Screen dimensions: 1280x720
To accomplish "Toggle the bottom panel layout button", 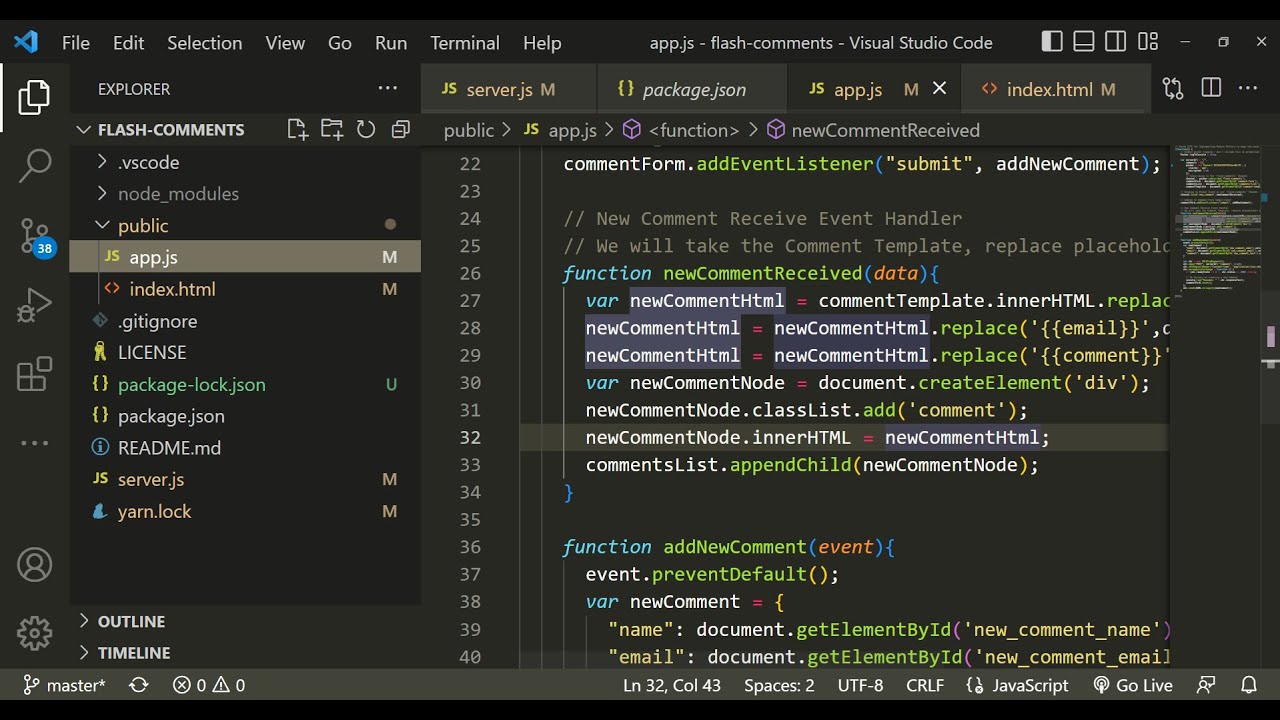I will pos(1084,42).
